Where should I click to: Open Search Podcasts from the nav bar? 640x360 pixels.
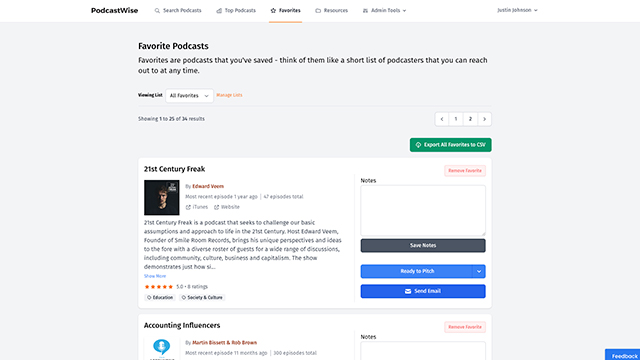(178, 11)
